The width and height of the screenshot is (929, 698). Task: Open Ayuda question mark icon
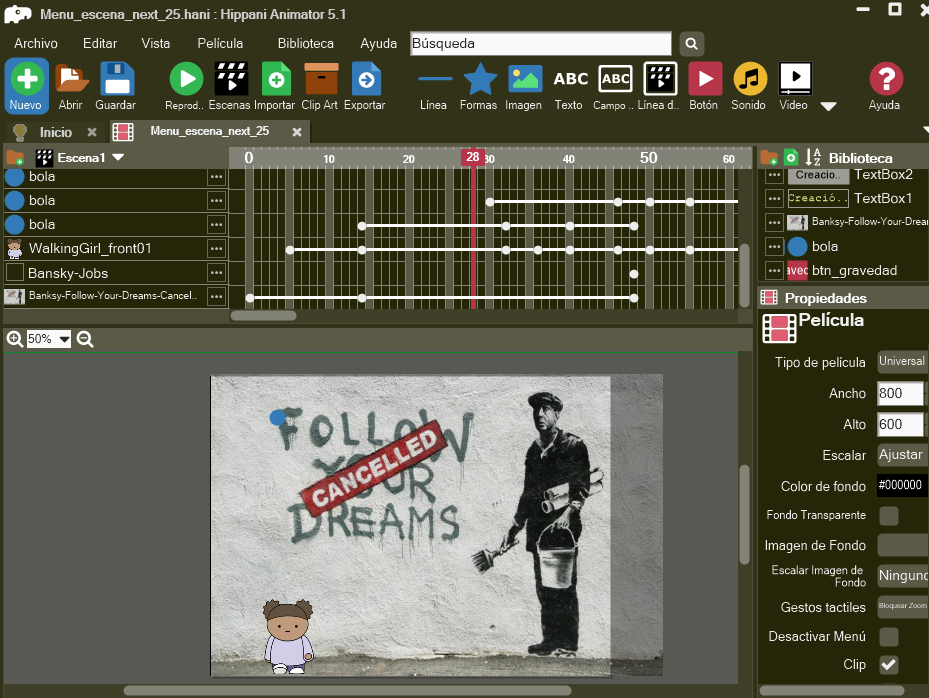[x=885, y=86]
